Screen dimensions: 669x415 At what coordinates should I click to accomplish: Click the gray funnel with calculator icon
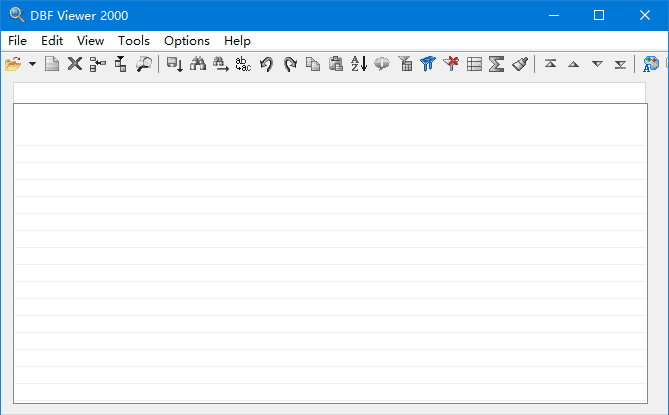405,64
